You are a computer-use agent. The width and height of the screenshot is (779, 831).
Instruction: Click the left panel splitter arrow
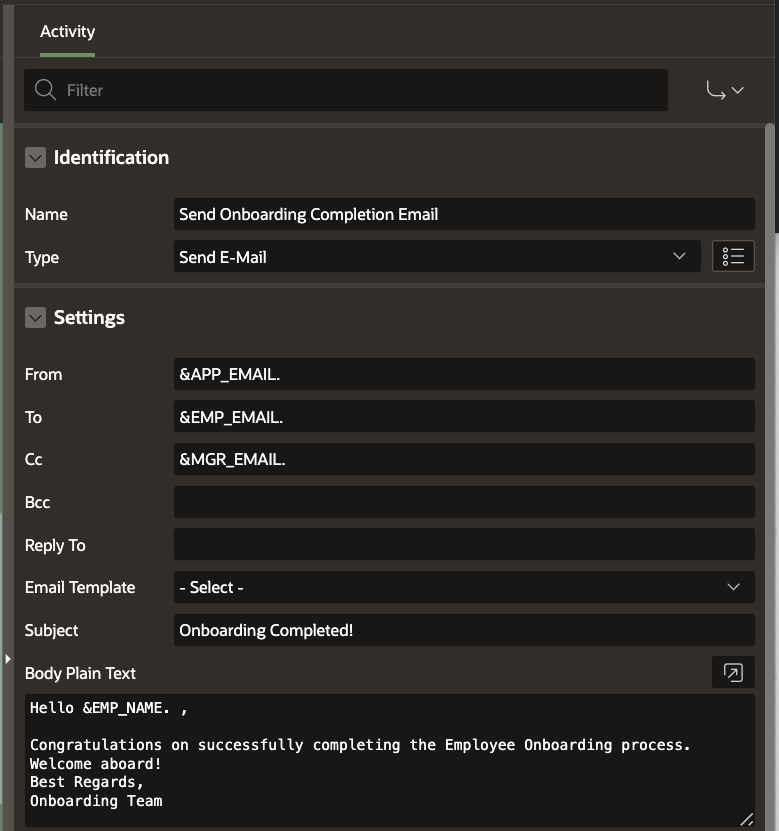tap(8, 659)
